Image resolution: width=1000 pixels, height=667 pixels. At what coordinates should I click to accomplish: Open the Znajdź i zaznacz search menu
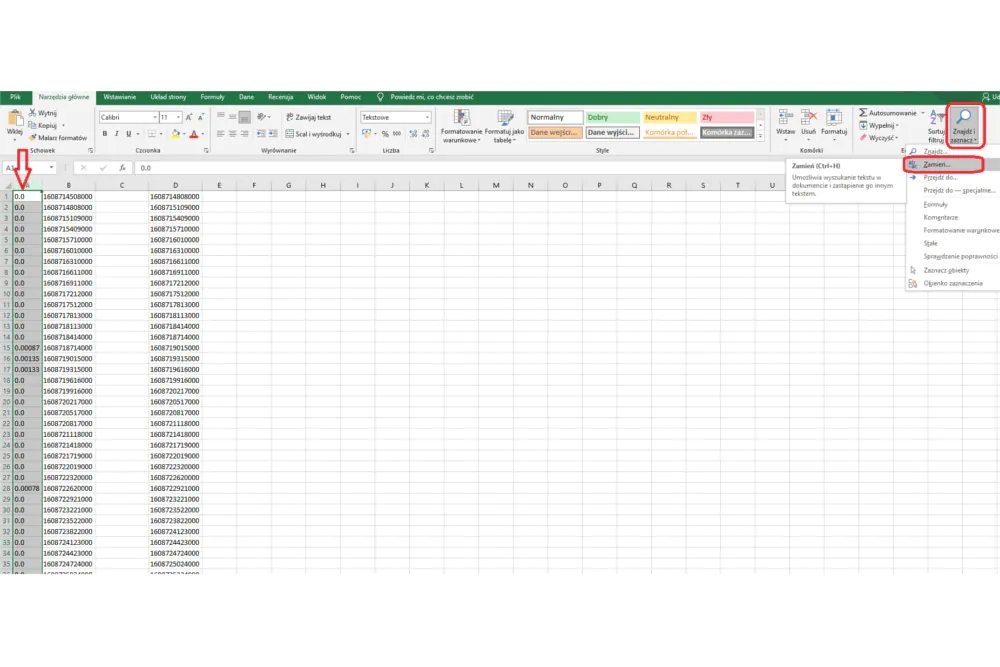tap(964, 126)
